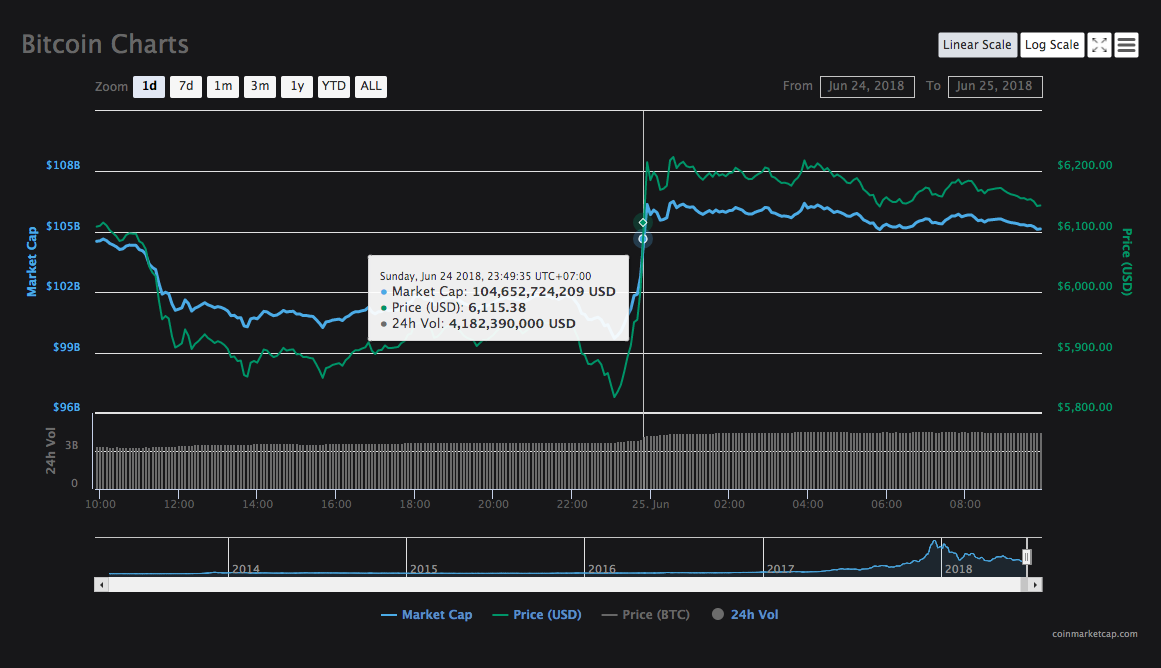This screenshot has width=1161, height=668.
Task: Click the 3B volume axis label
Action: coord(72,446)
